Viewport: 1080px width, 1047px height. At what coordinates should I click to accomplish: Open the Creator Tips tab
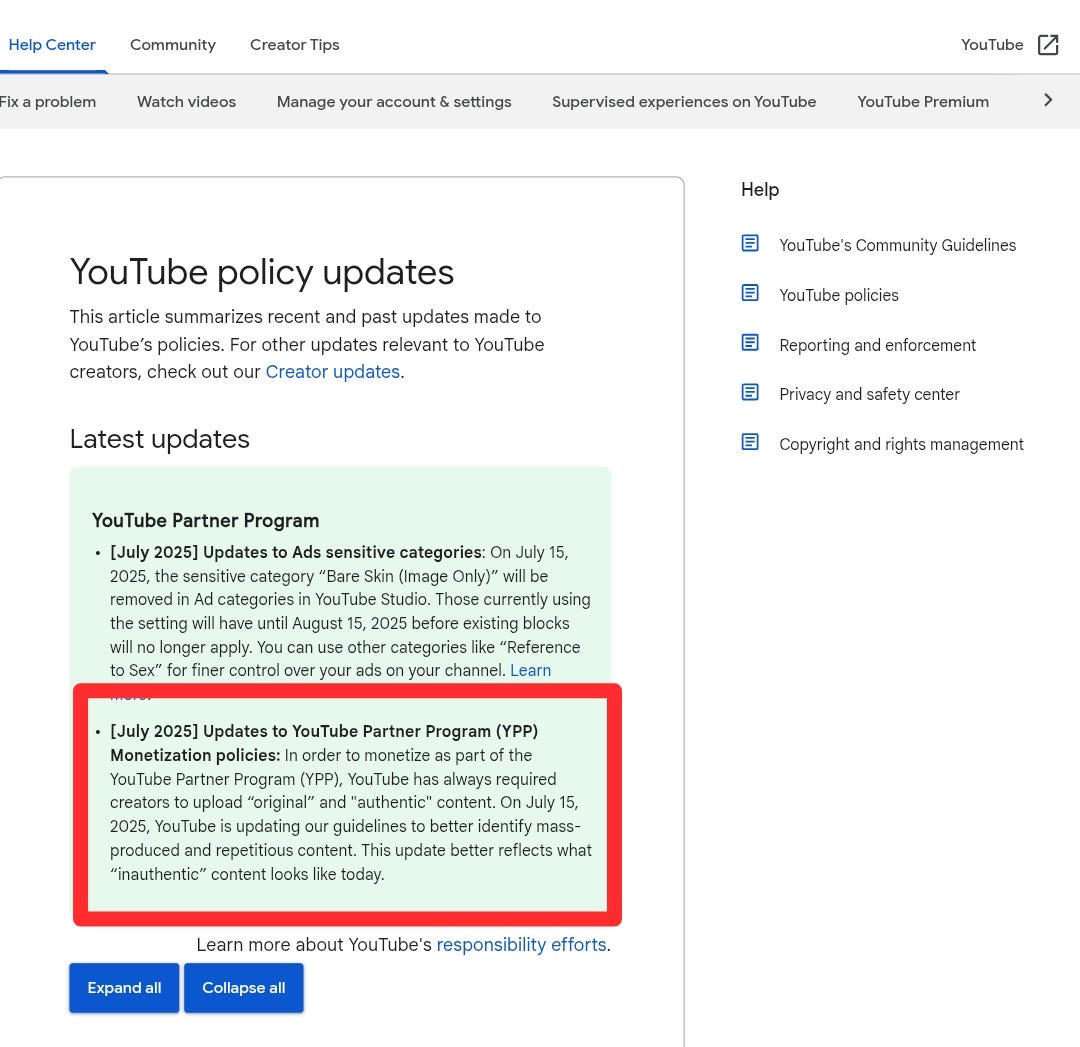pyautogui.click(x=295, y=45)
